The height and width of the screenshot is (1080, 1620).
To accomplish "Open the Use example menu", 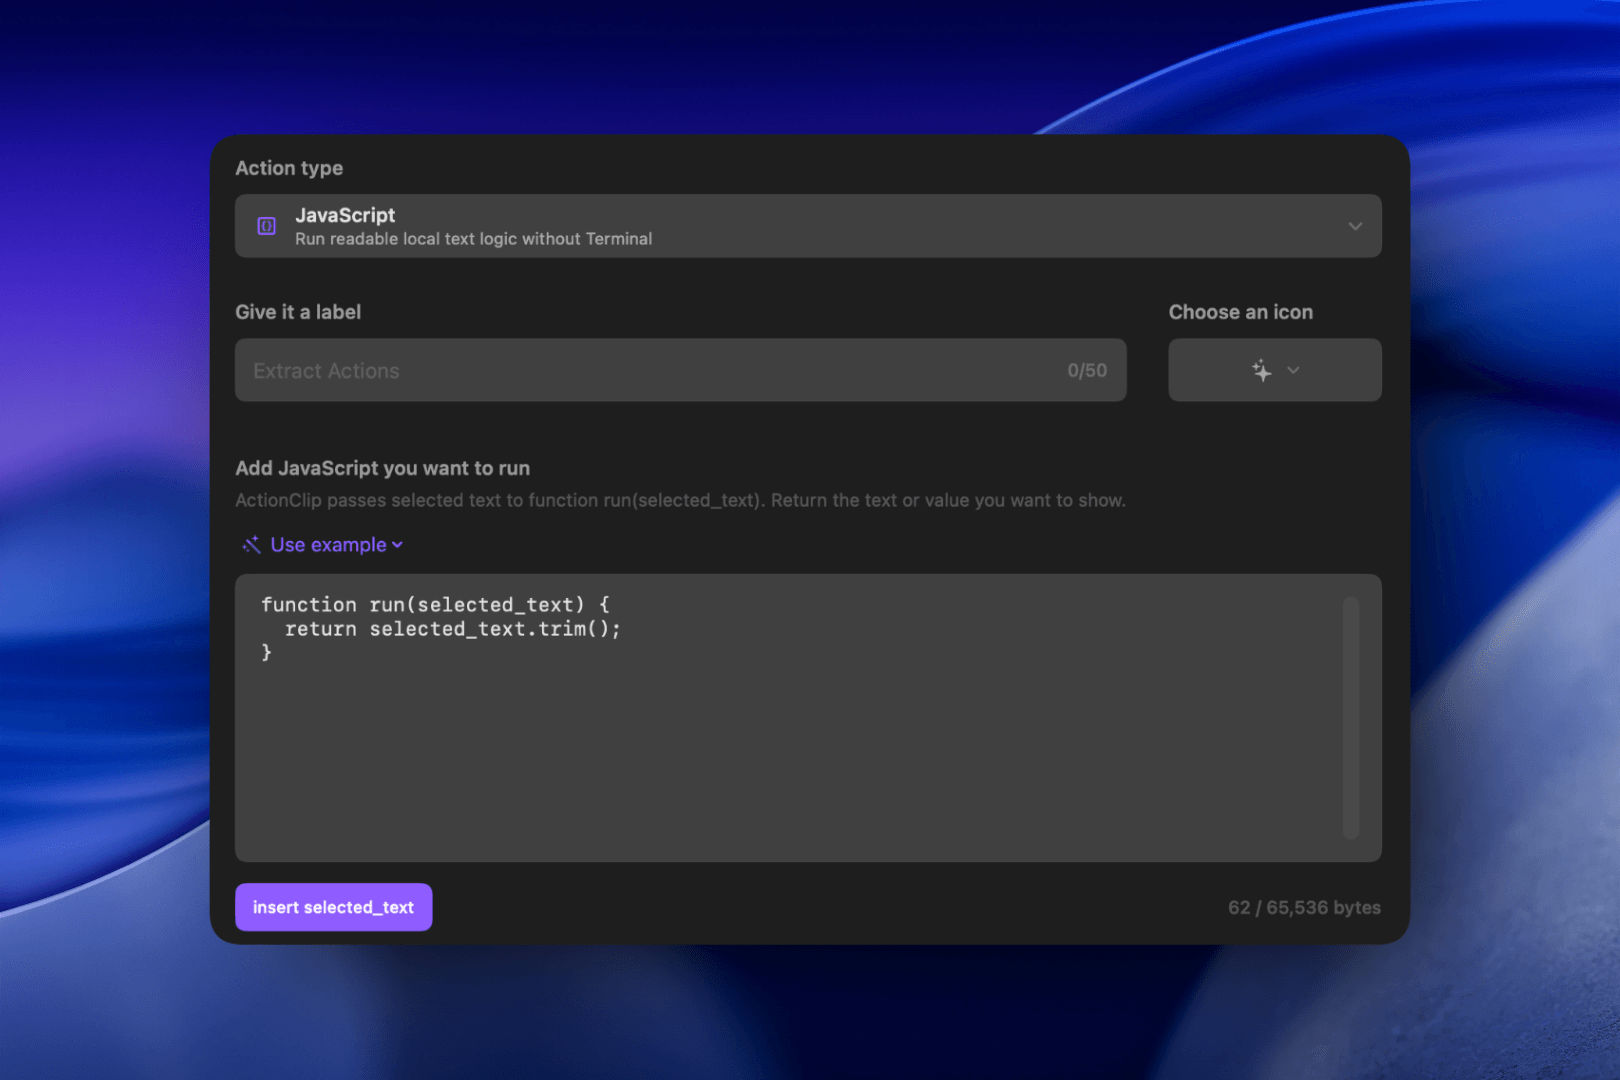I will click(322, 545).
